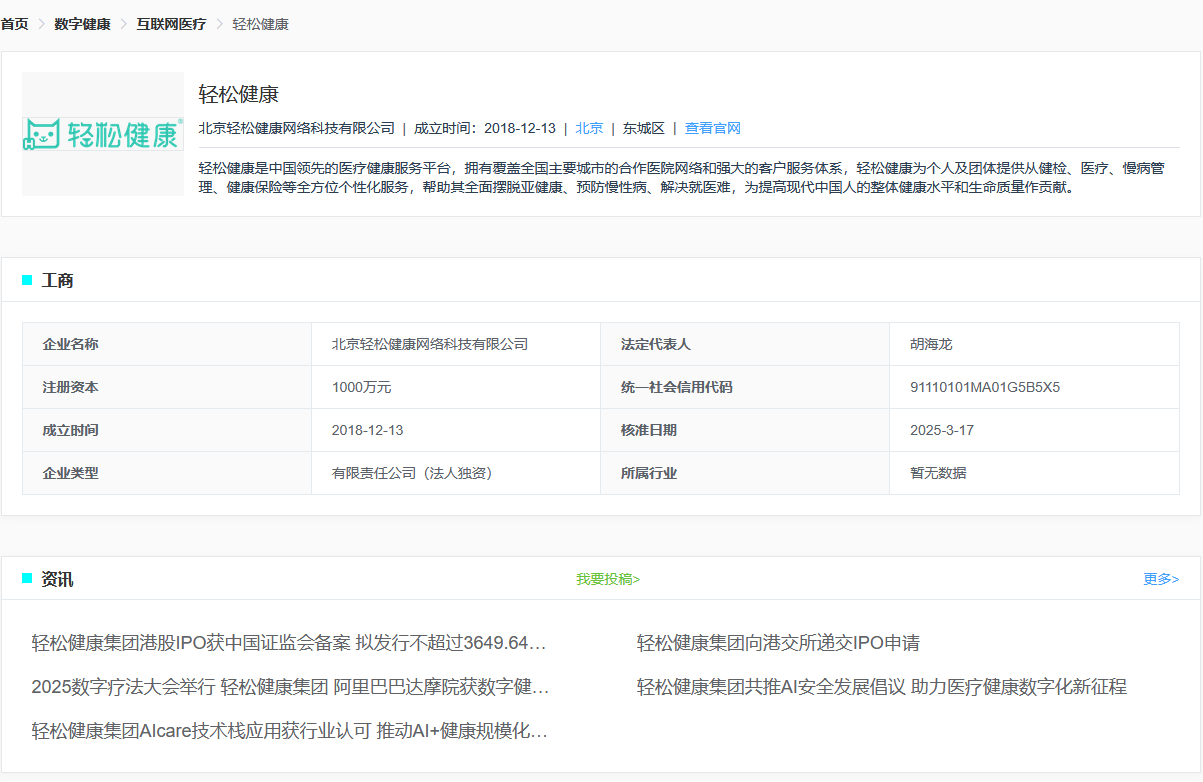
Task: Click 我要投稿 submission link
Action: [607, 579]
